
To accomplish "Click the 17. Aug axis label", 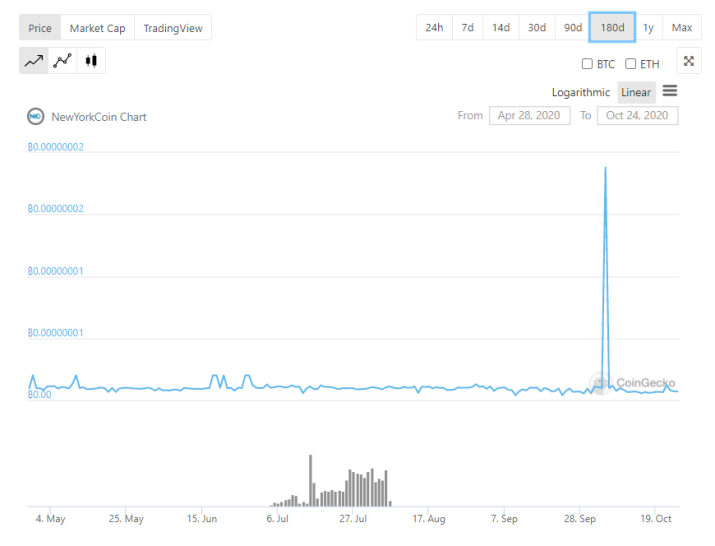I will (x=429, y=519).
